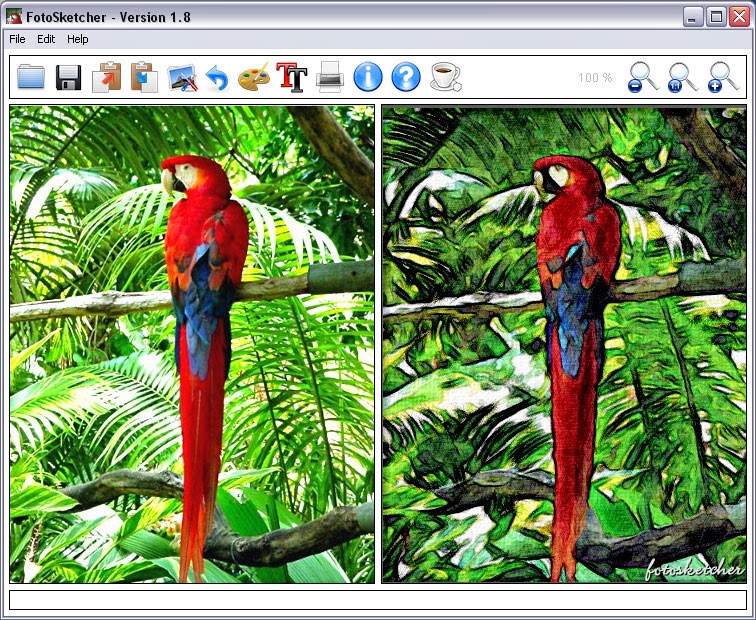Show the about info with the blue i icon
This screenshot has width=756, height=620.
click(x=368, y=77)
